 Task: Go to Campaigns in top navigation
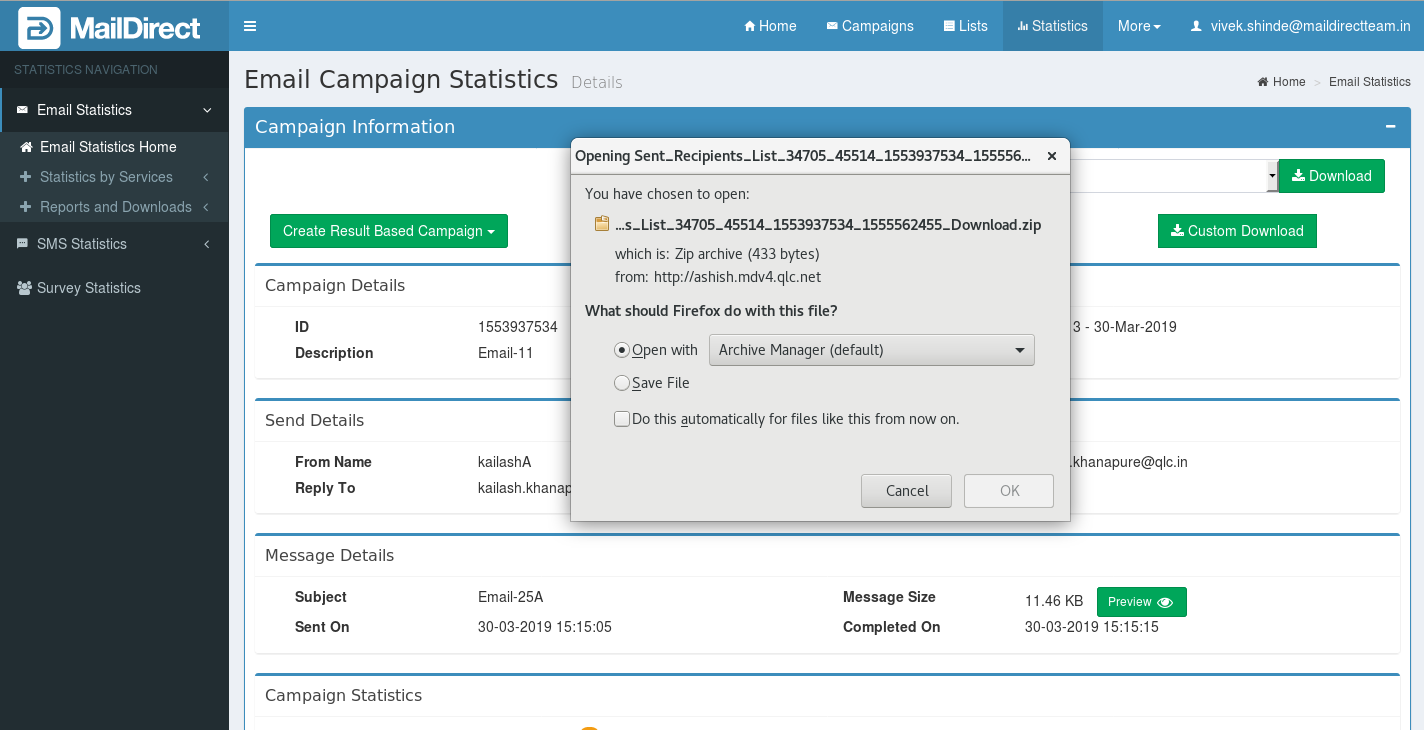tap(870, 26)
